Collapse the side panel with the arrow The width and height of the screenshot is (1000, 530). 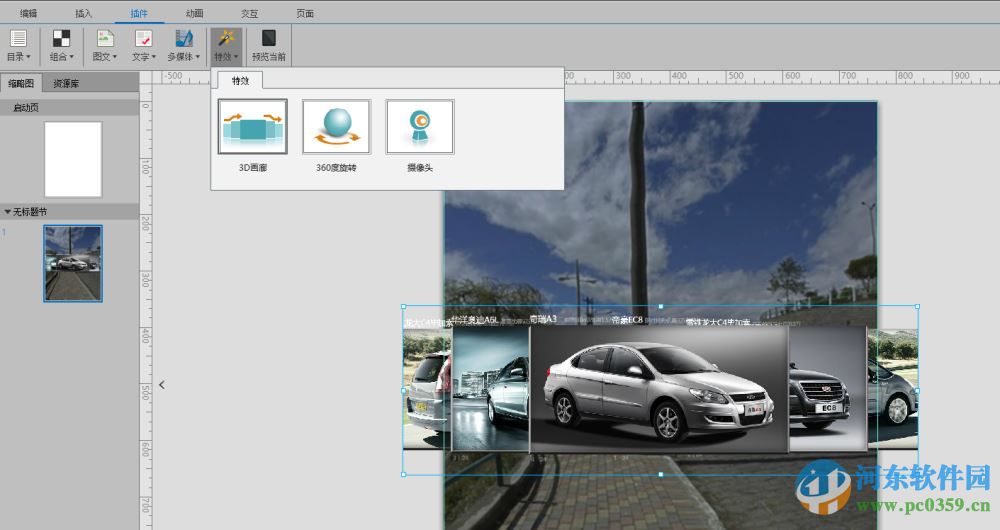(x=162, y=385)
